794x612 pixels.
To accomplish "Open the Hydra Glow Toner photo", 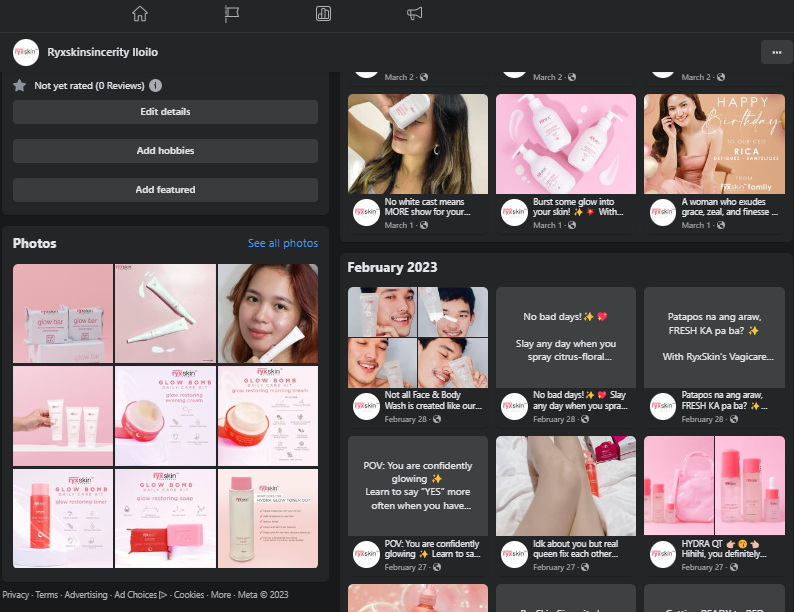I will 268,518.
